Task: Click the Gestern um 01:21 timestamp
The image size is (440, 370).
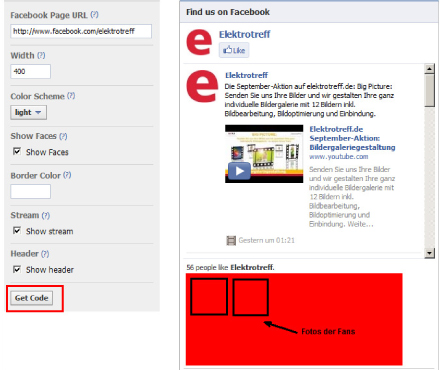Action: point(267,240)
